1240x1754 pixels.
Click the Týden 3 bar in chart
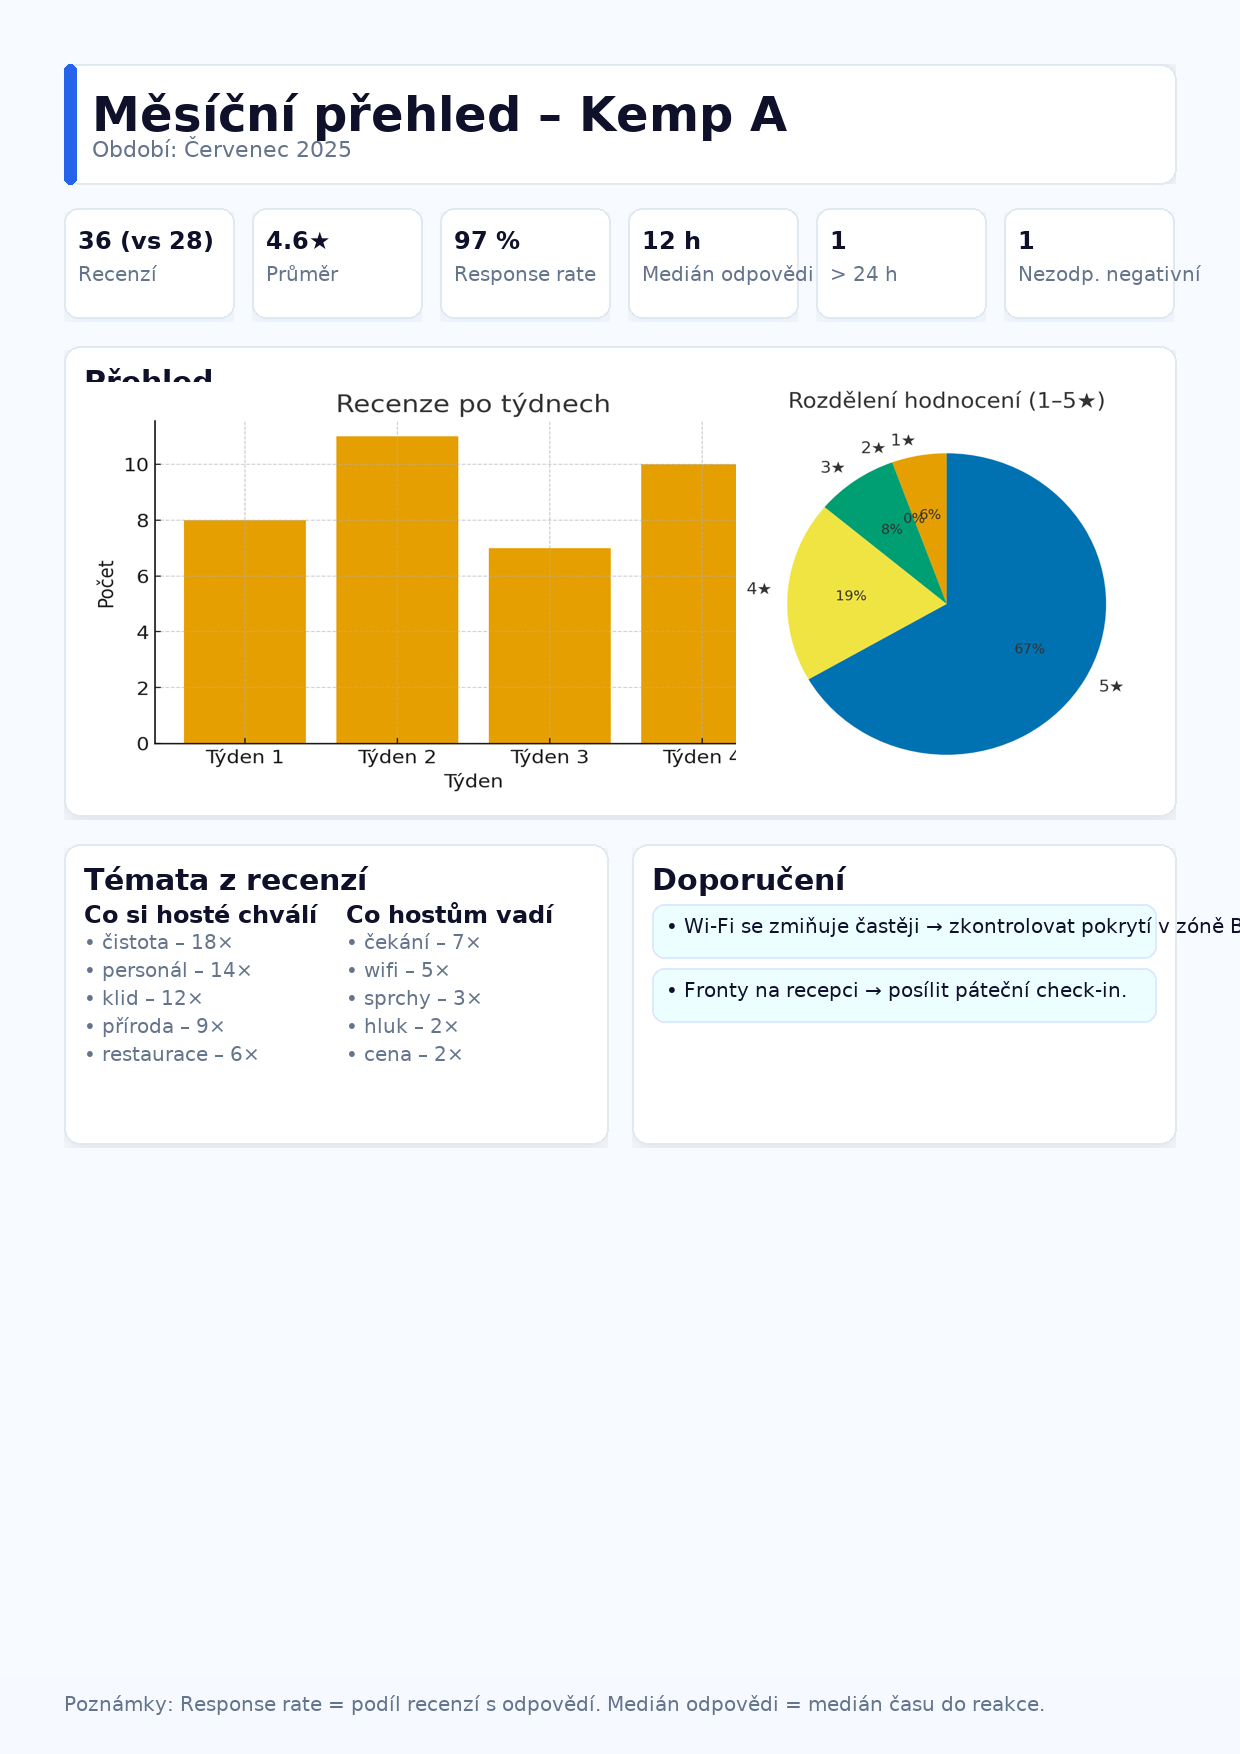tap(549, 645)
